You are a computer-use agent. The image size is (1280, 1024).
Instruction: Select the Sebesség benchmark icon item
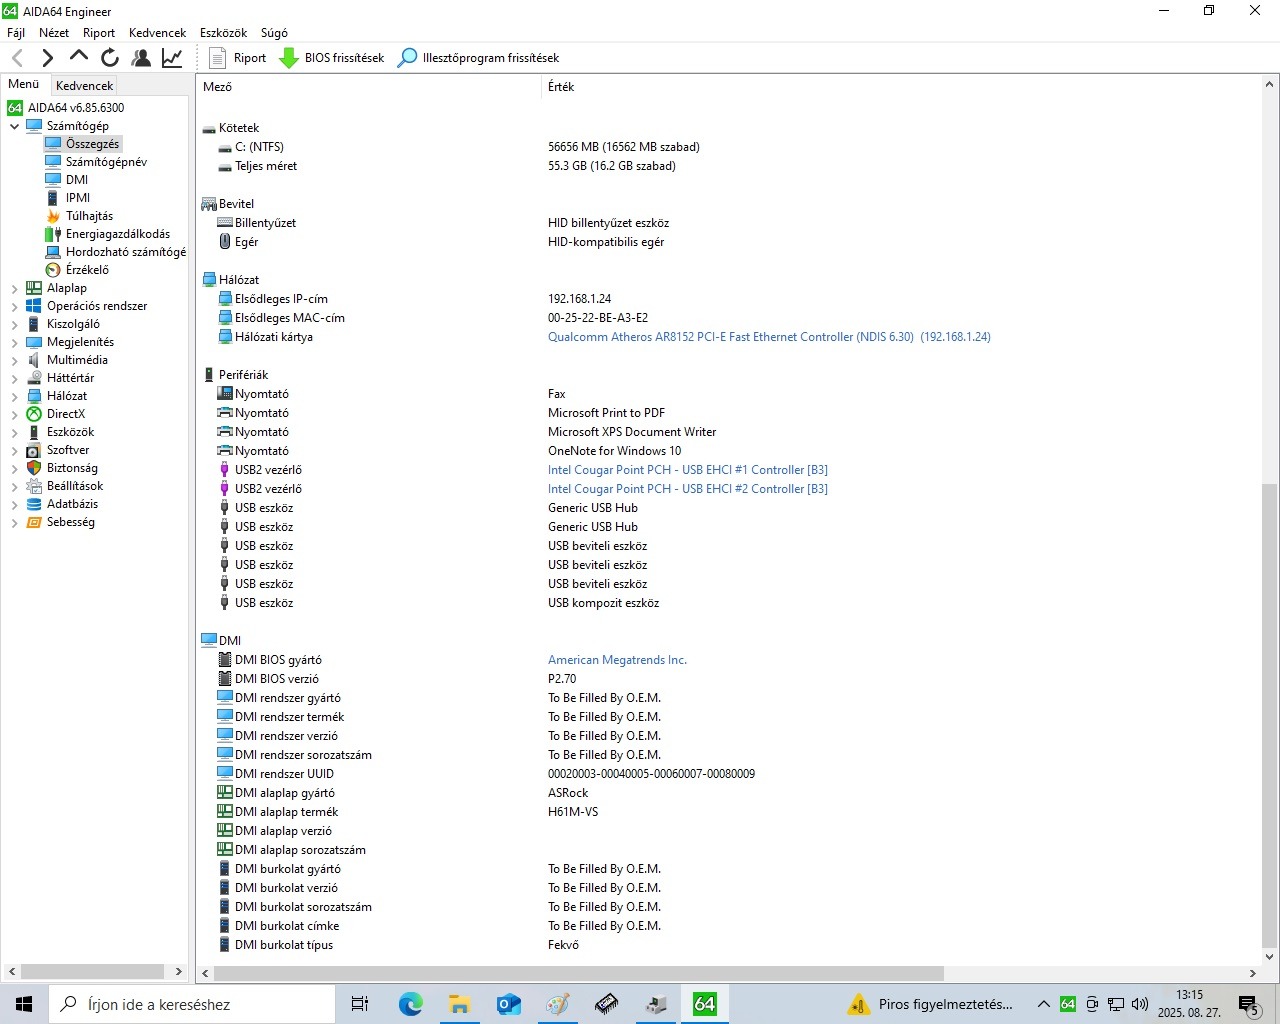coord(34,522)
